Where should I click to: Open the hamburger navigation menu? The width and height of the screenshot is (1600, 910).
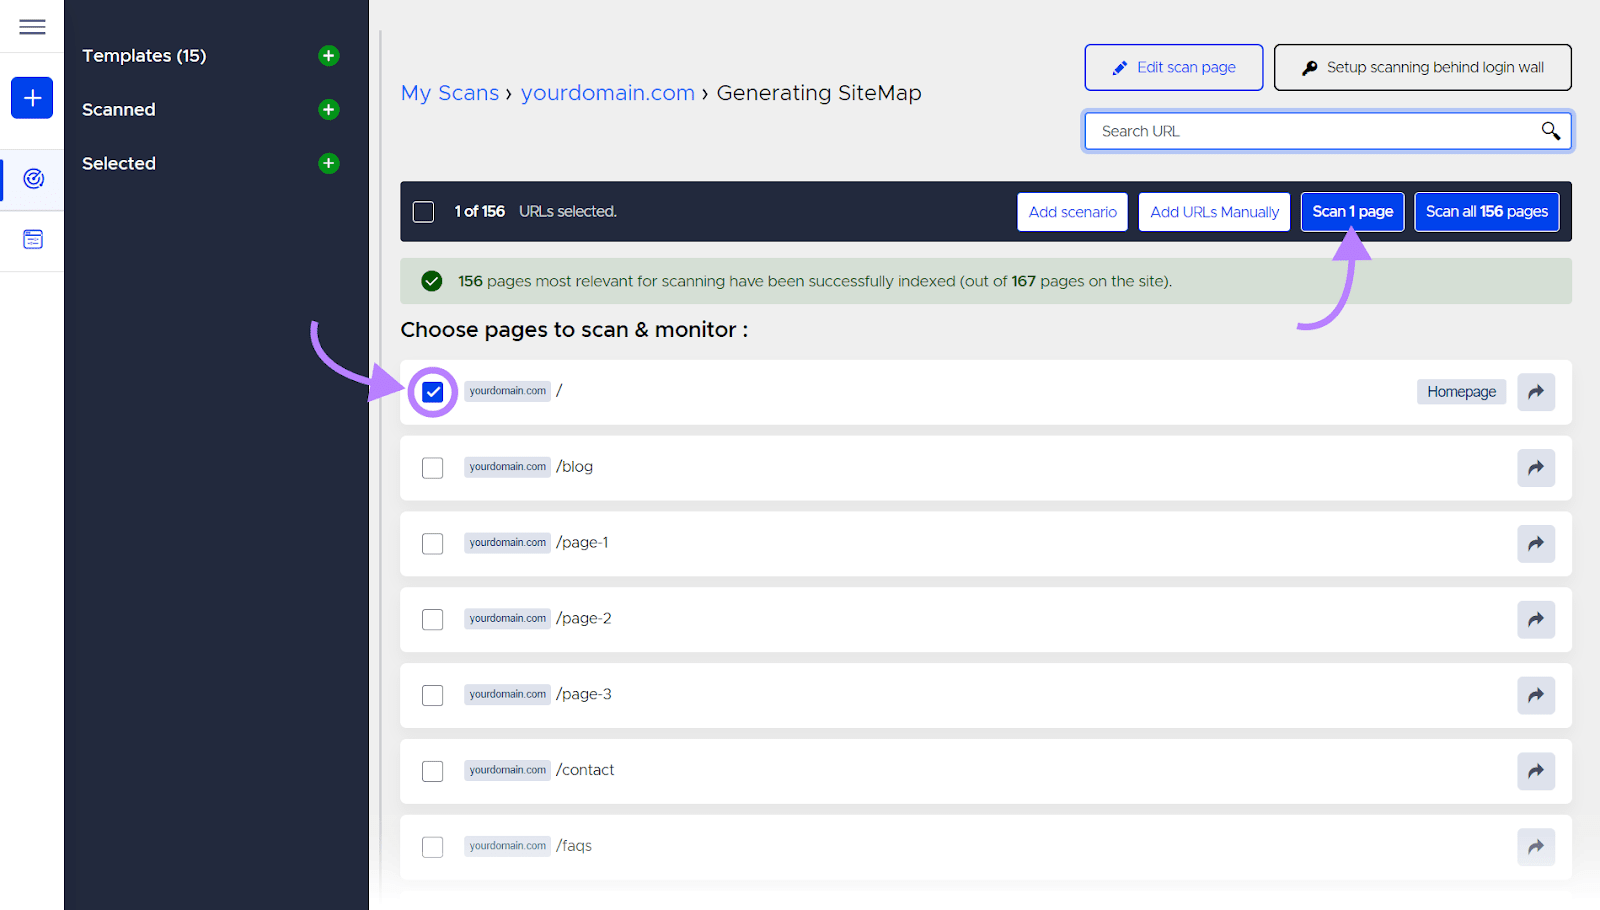click(x=32, y=26)
